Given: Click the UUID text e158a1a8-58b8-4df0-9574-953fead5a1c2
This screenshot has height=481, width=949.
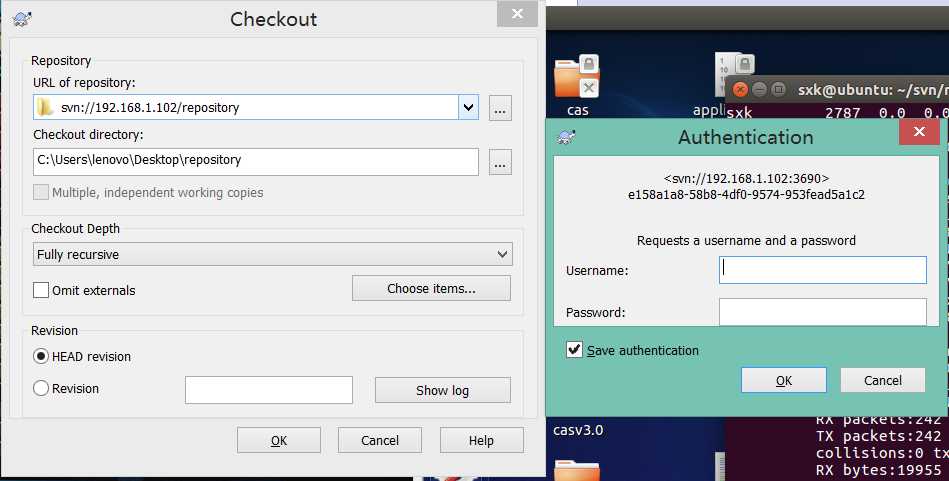Looking at the screenshot, I should click(746, 195).
